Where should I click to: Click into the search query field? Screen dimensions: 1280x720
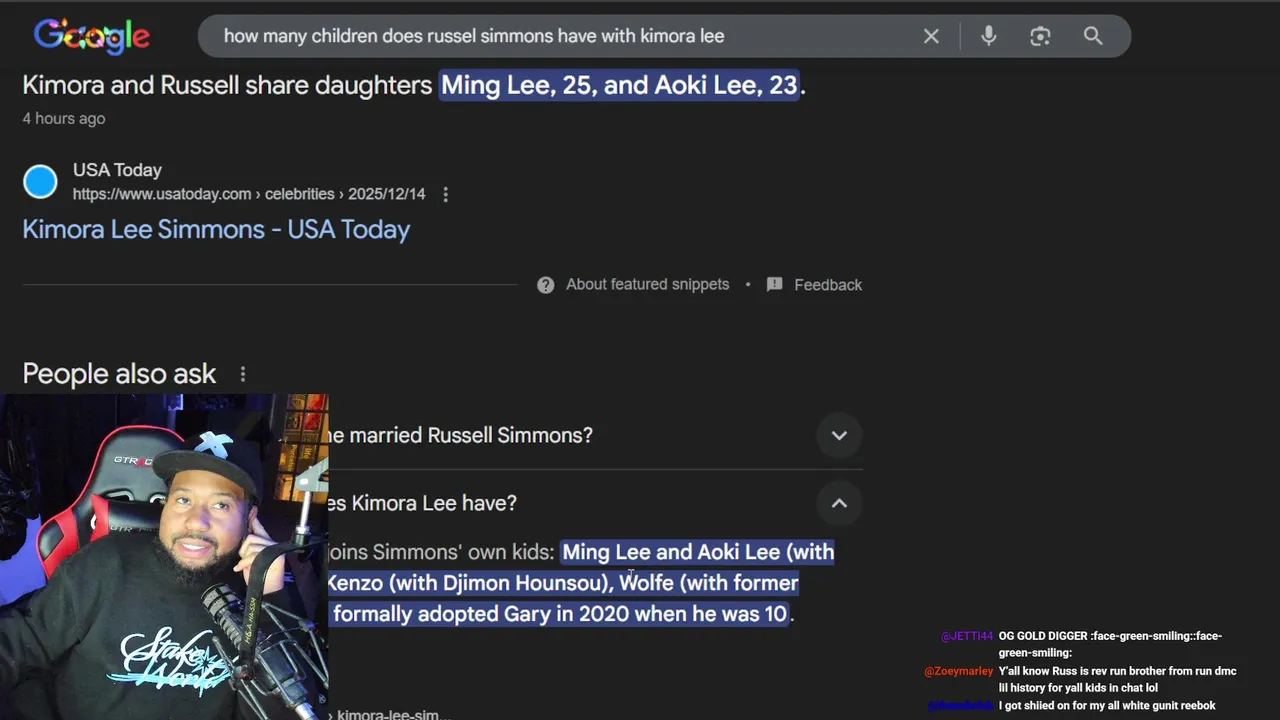point(560,36)
